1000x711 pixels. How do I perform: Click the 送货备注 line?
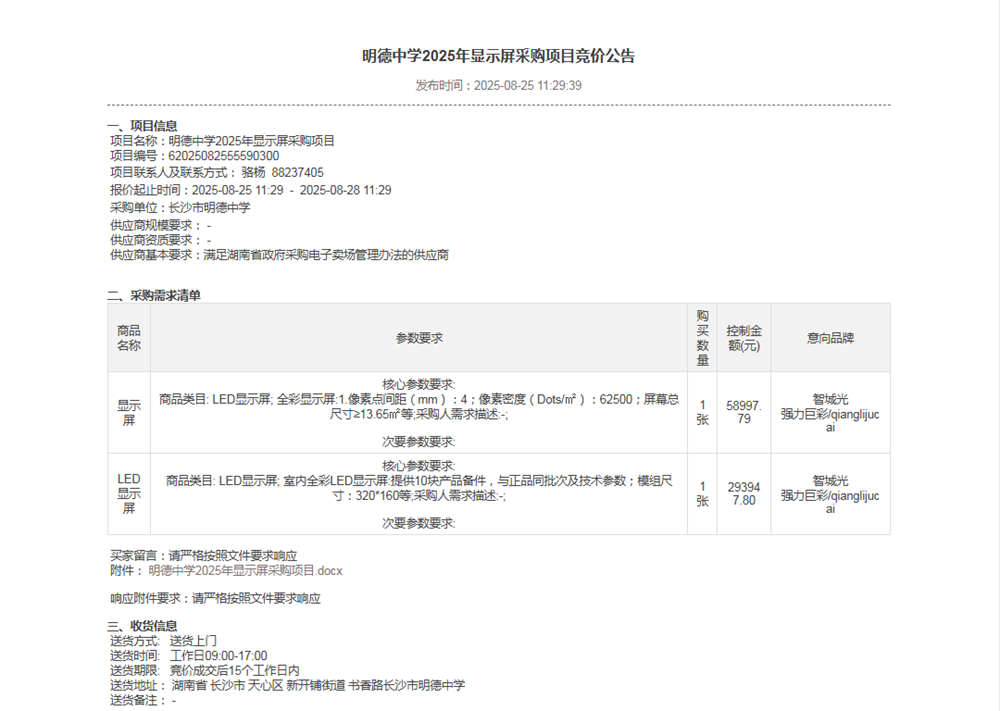[x=143, y=701]
